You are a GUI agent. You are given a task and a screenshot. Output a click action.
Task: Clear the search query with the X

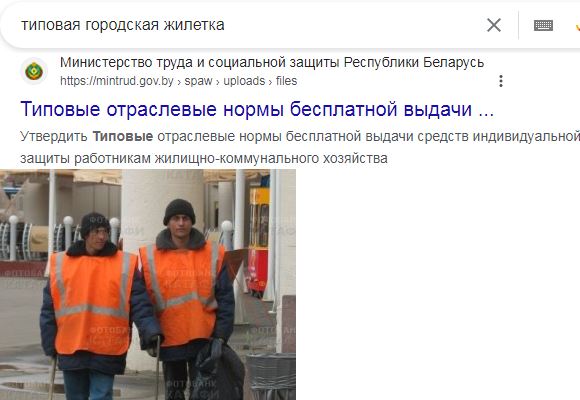494,25
